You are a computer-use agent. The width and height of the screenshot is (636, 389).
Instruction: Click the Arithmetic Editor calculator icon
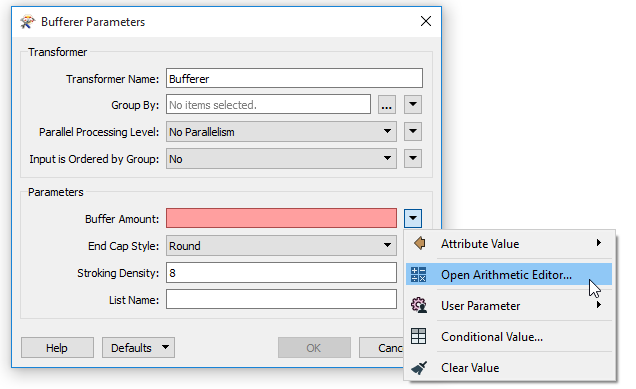pyautogui.click(x=418, y=275)
